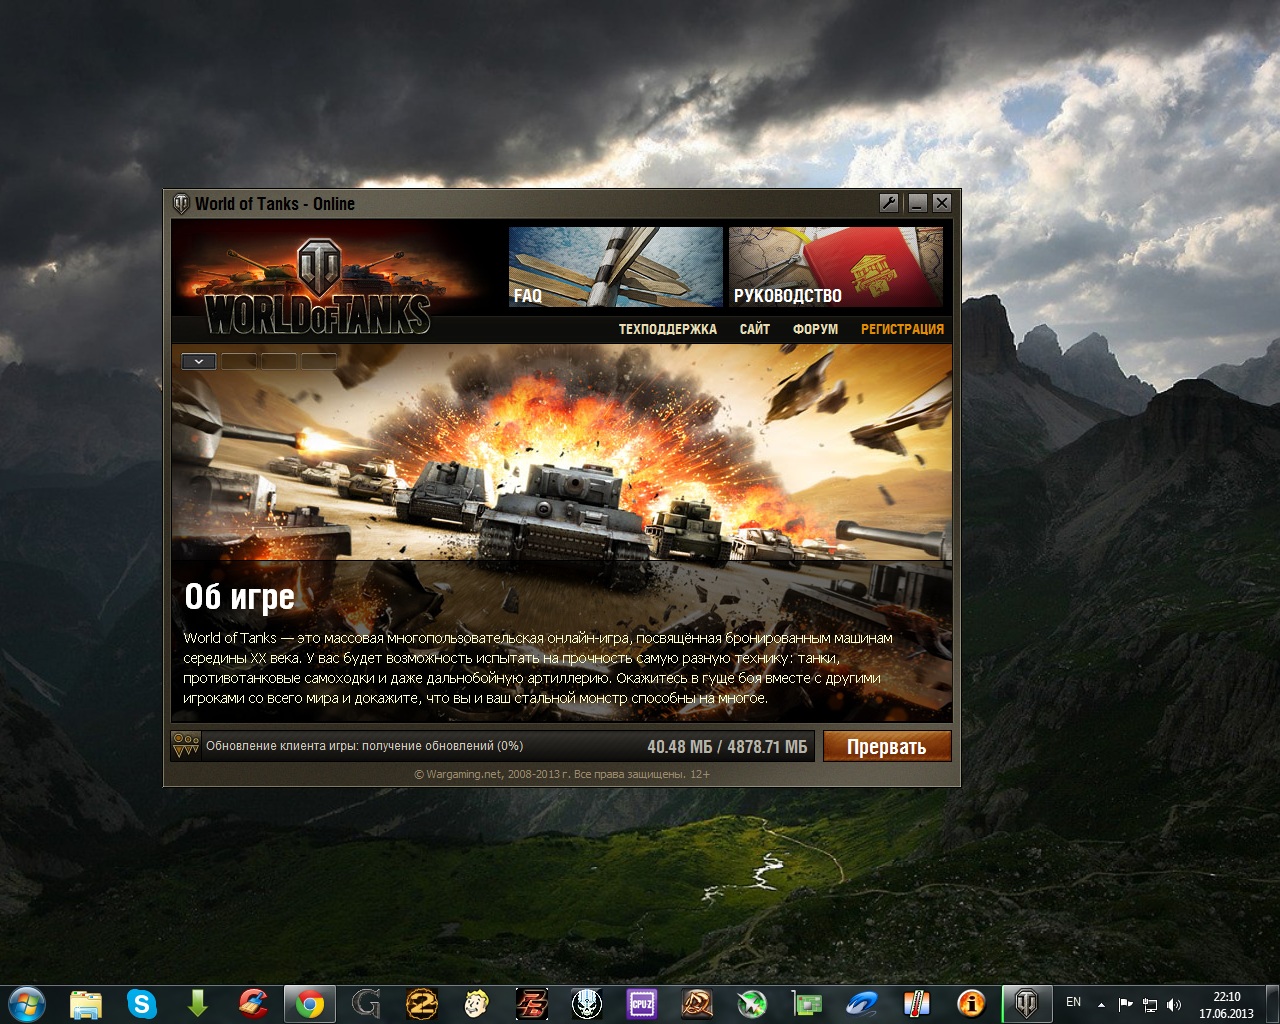Viewport: 1280px width, 1024px height.
Task: Go to the ФОРУМ menu item
Action: pyautogui.click(x=815, y=329)
